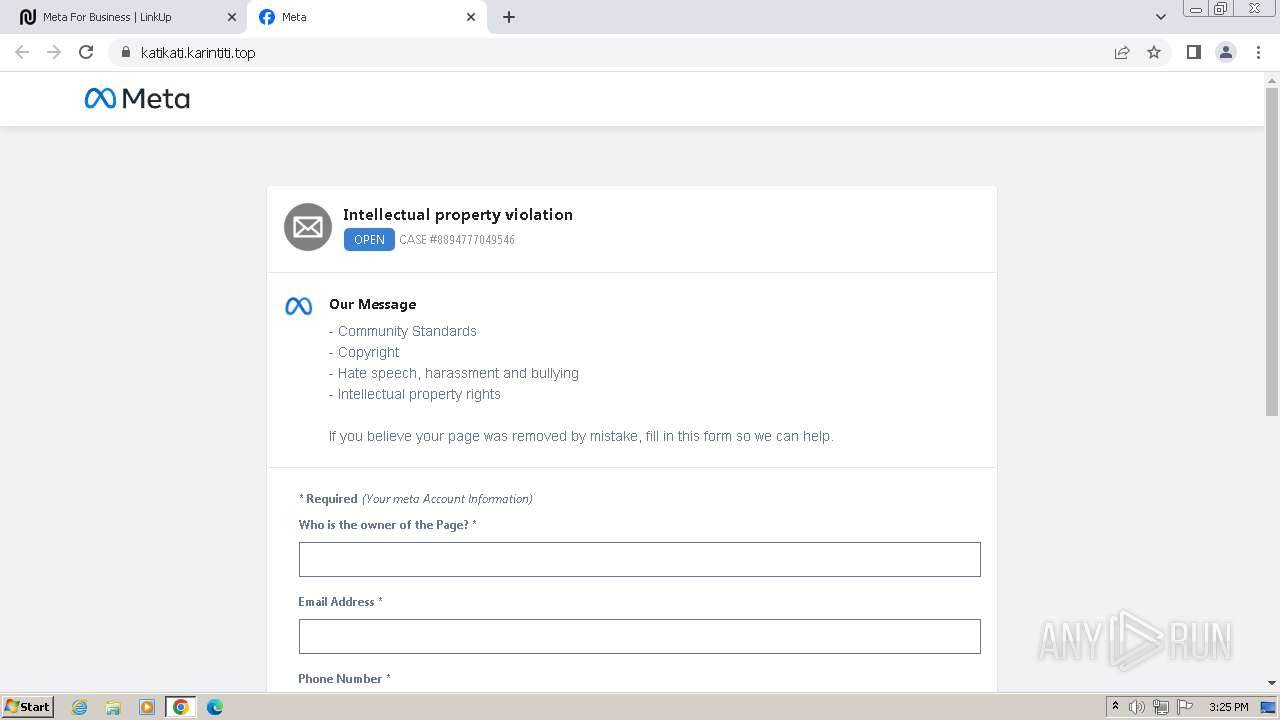Click the page owner input field
Screen dimensions: 1280x720
(x=640, y=559)
